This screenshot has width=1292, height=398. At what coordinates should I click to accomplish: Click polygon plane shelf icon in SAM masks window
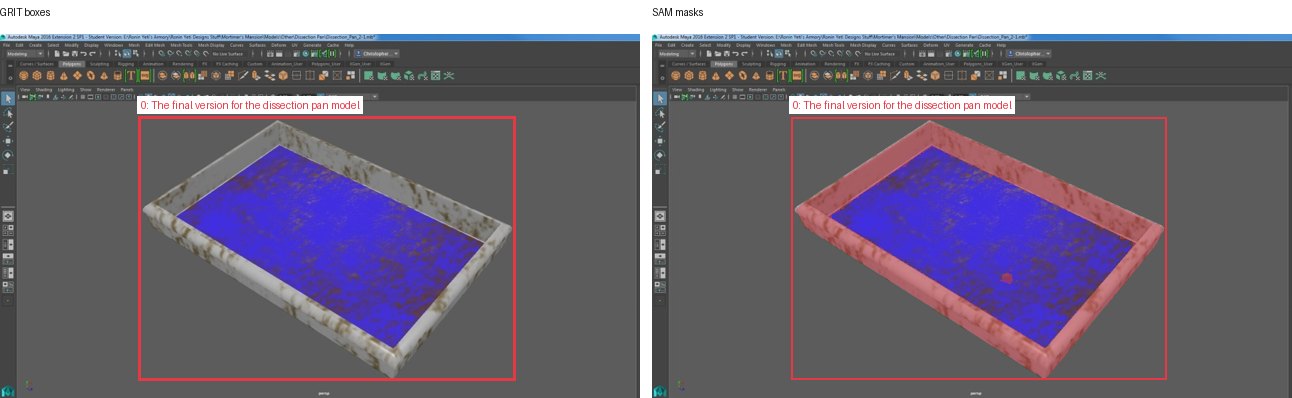[729, 76]
